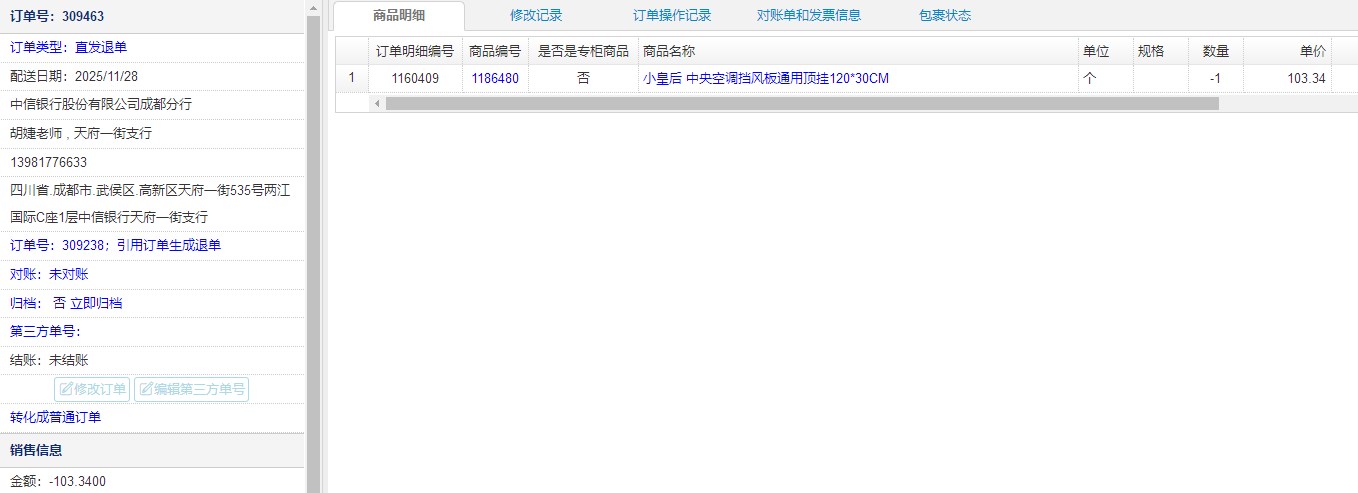Select the 商品明细 tab
The height and width of the screenshot is (493, 1358).
click(x=398, y=16)
